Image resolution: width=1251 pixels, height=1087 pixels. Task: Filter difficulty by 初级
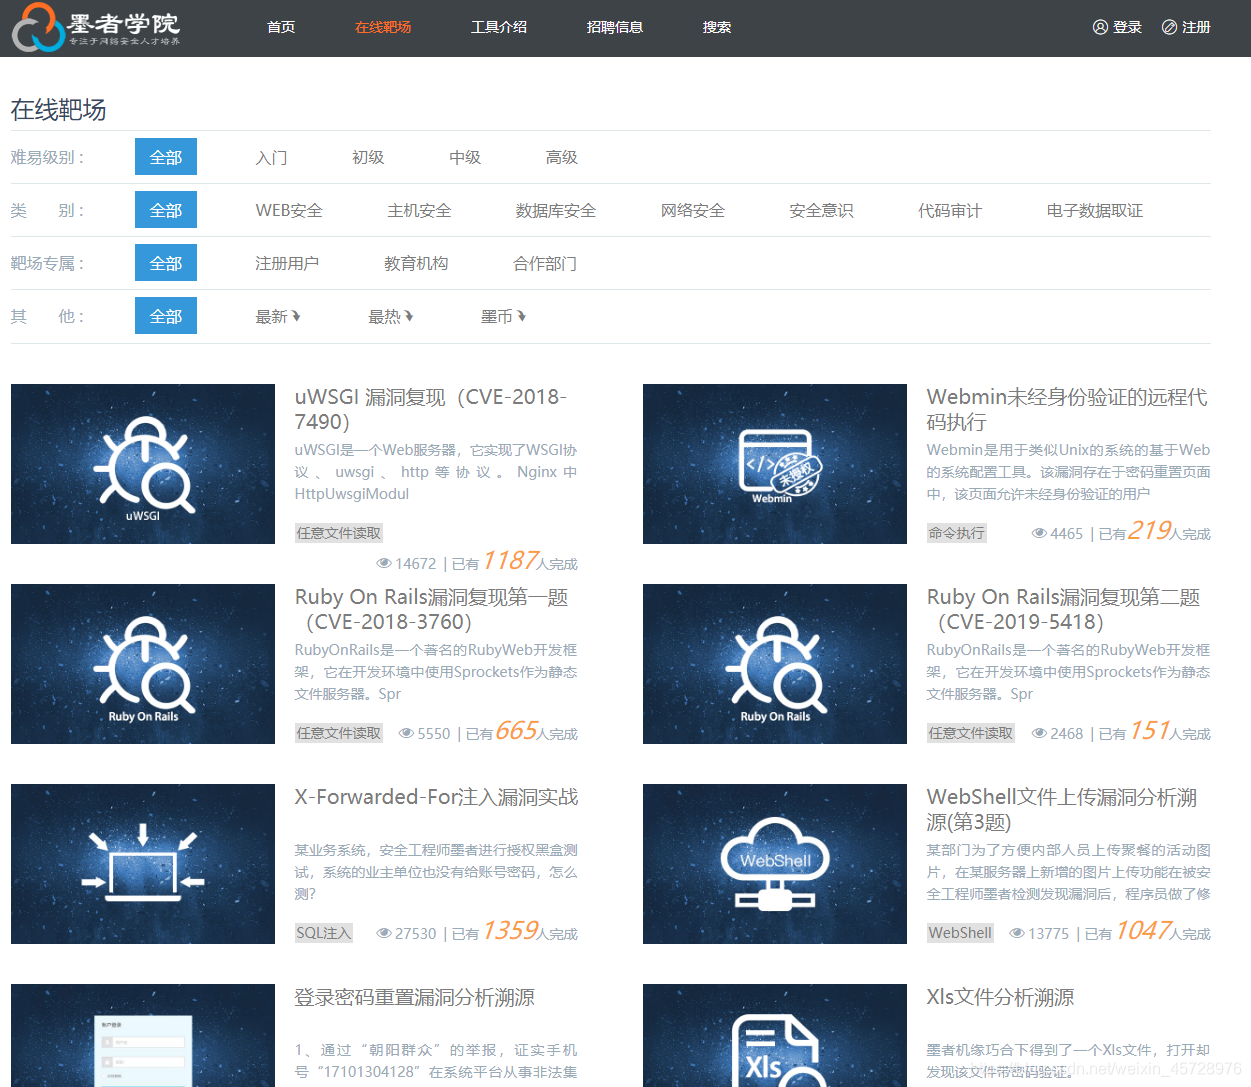tap(368, 157)
